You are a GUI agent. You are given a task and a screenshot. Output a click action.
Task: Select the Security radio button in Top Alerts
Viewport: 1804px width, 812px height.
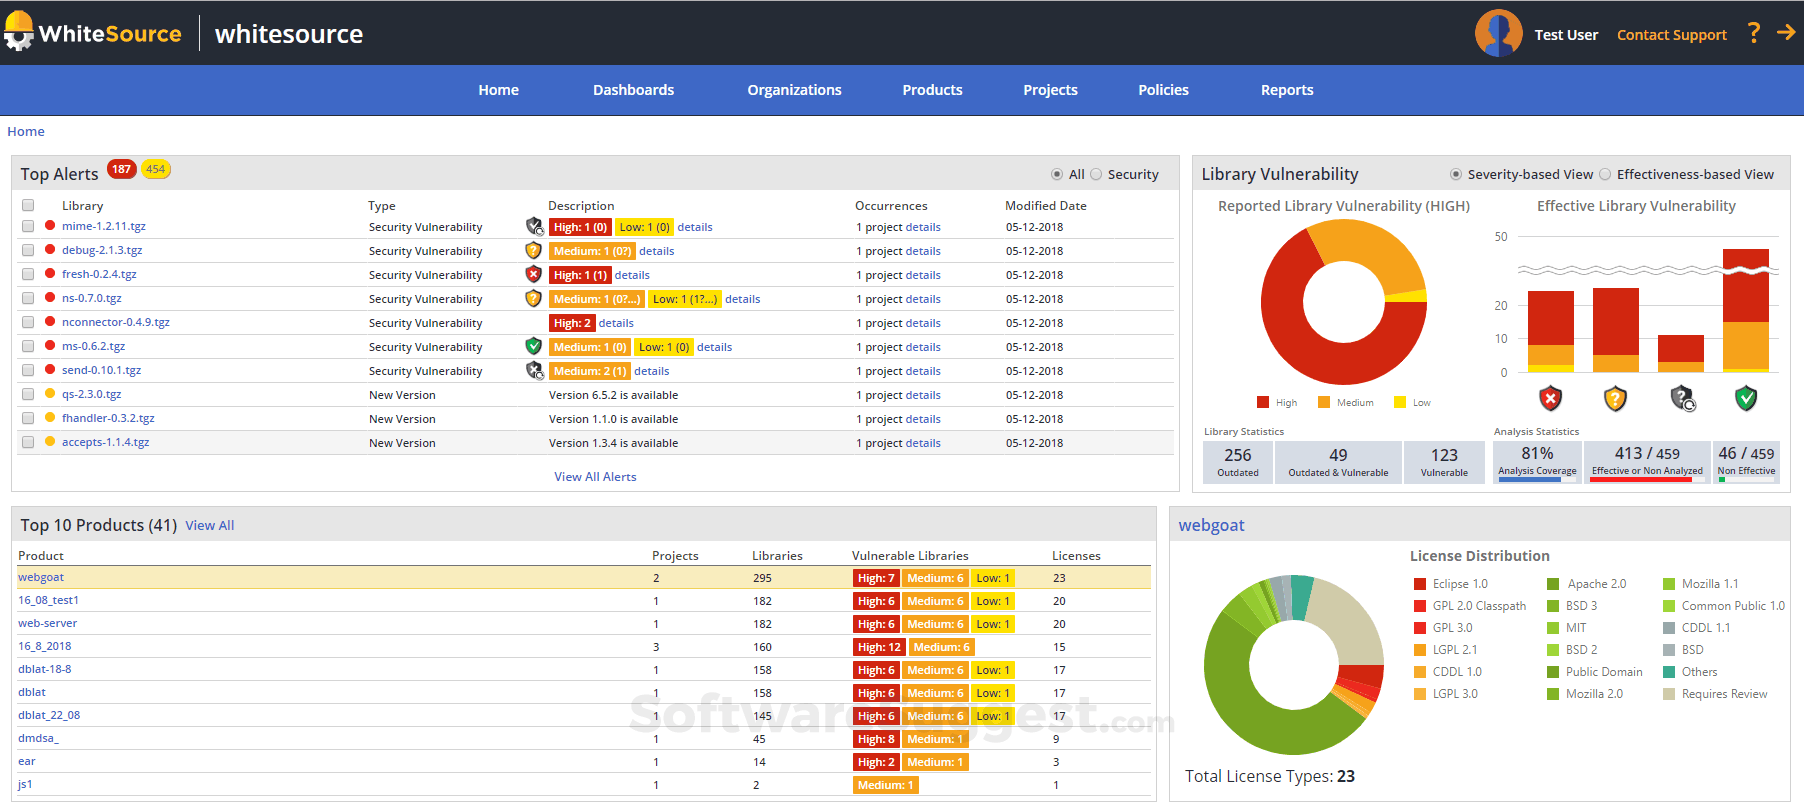(x=1096, y=174)
